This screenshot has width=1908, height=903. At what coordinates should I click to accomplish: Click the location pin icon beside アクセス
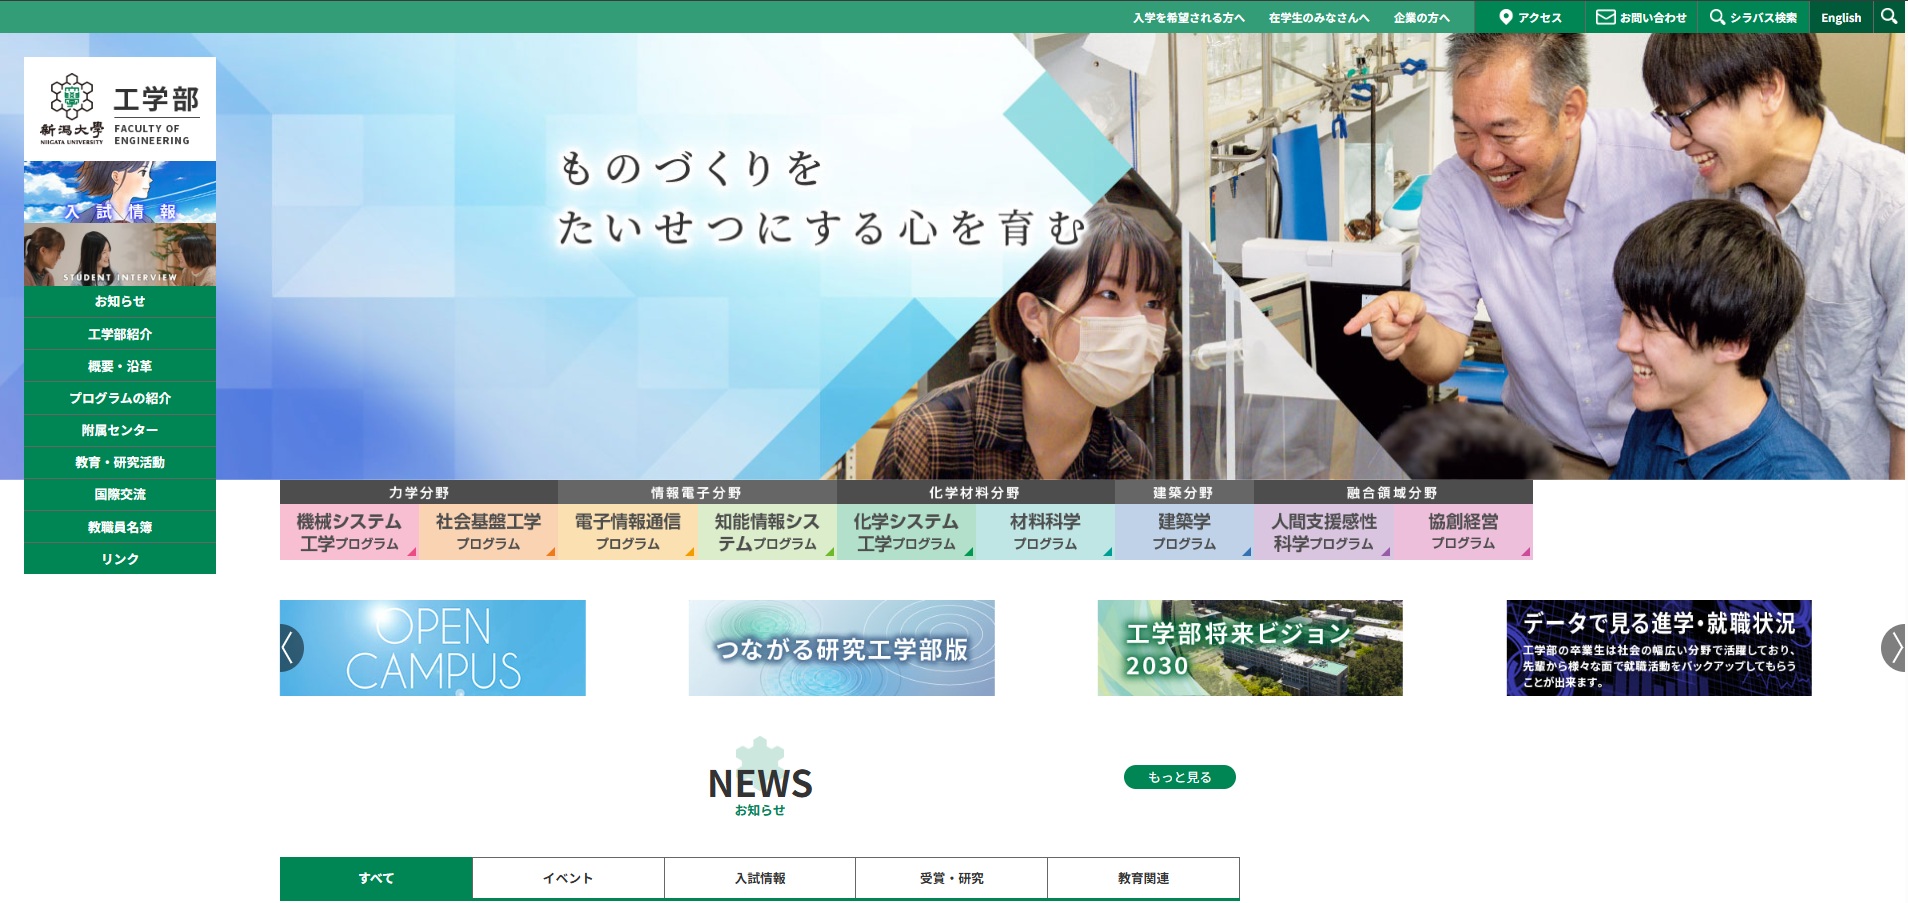tap(1506, 16)
